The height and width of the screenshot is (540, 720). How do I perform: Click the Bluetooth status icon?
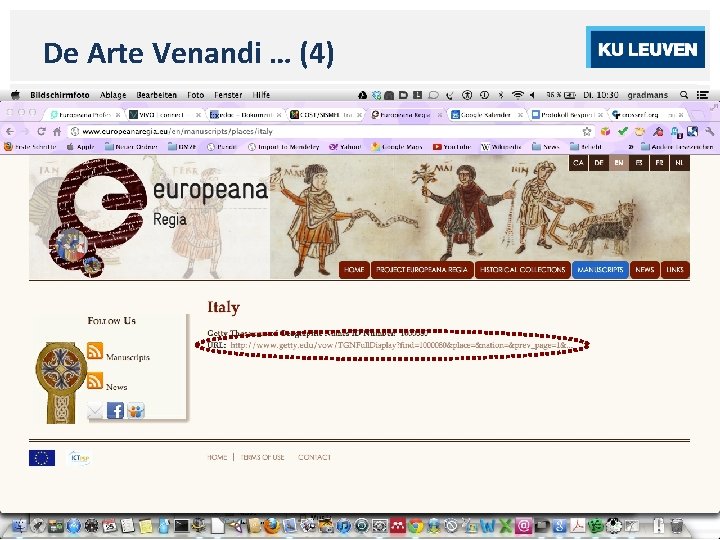[x=501, y=95]
